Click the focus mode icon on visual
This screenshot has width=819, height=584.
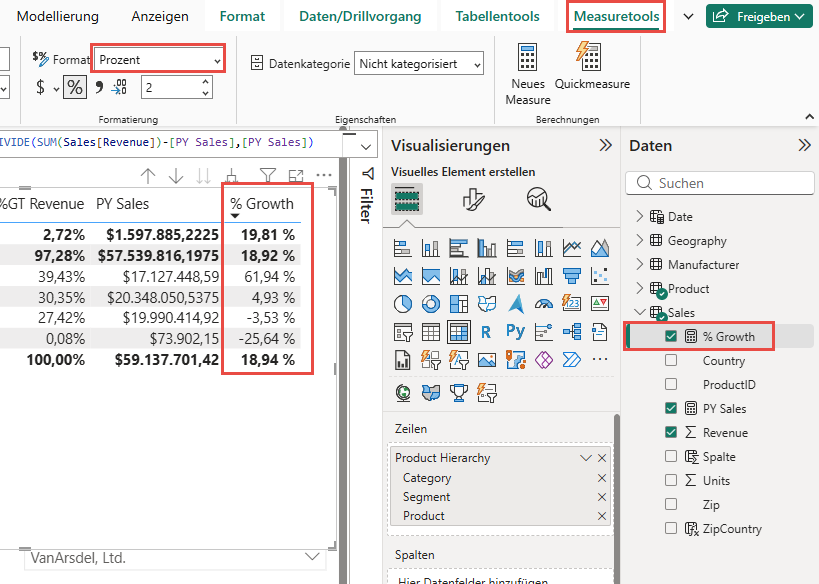pyautogui.click(x=296, y=176)
